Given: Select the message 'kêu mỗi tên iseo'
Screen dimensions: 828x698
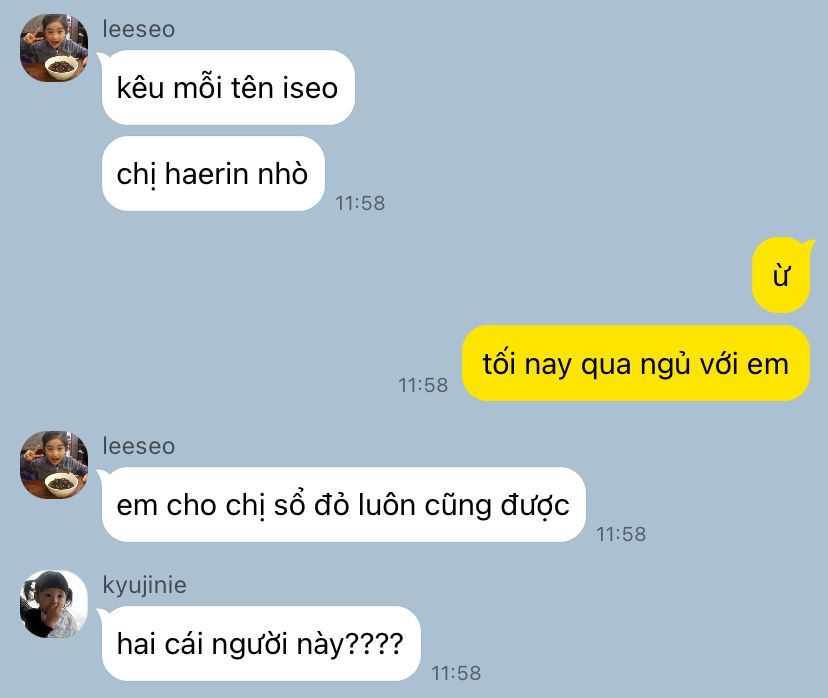Looking at the screenshot, I should (228, 88).
